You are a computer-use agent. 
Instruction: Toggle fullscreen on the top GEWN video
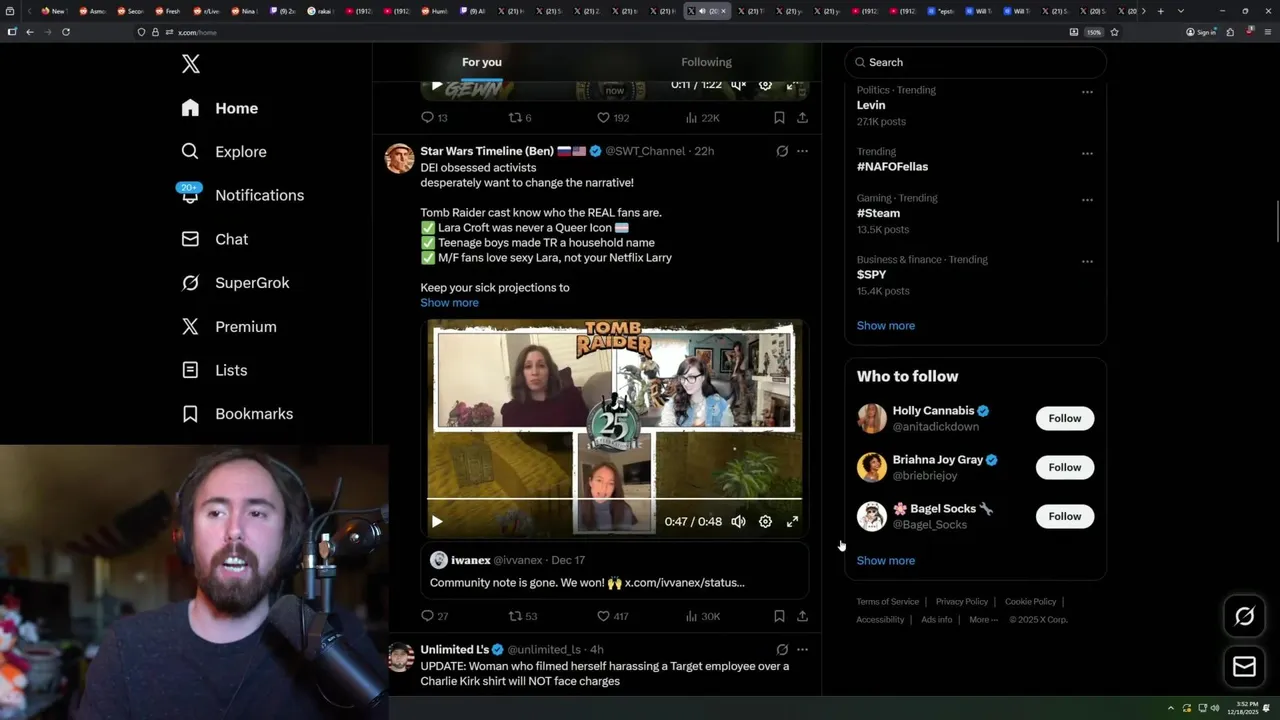point(792,85)
